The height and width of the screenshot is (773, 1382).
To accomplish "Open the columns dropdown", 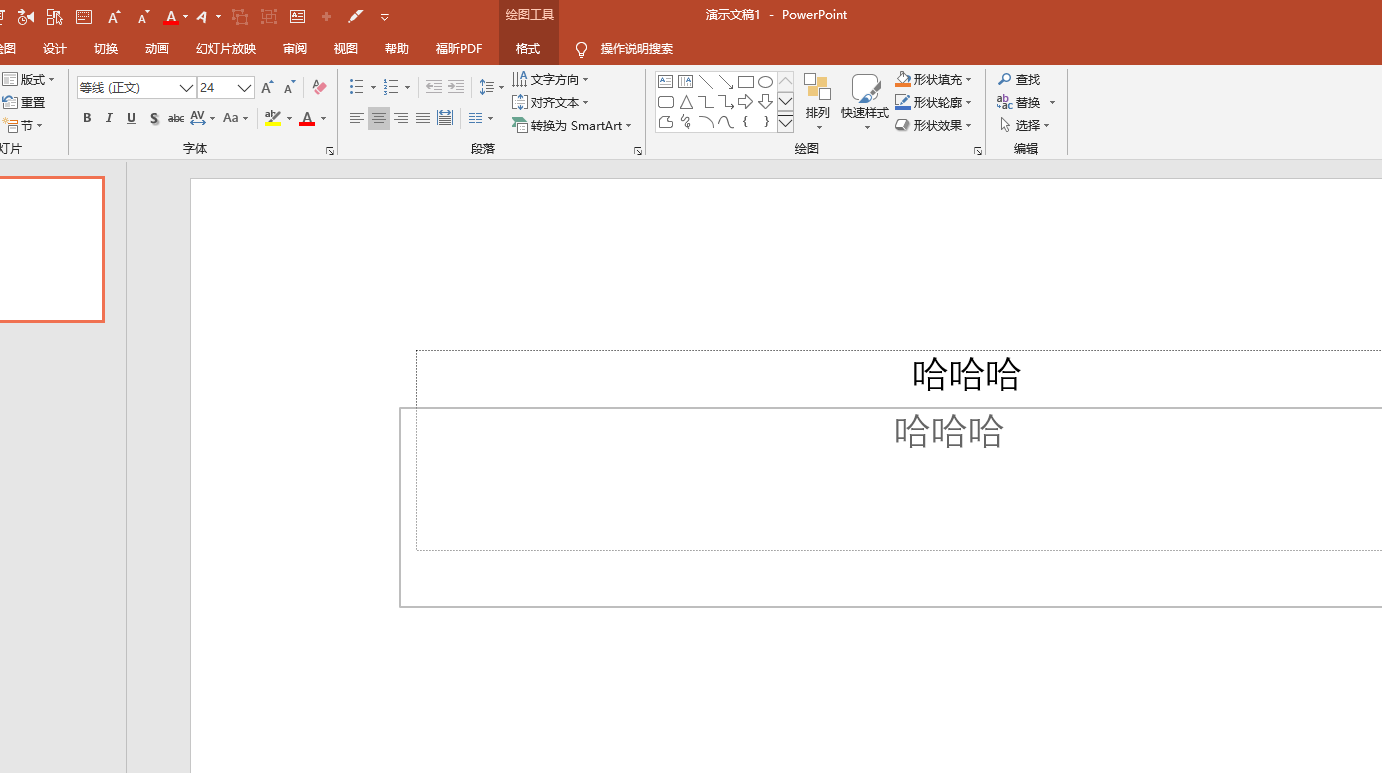I will [481, 118].
